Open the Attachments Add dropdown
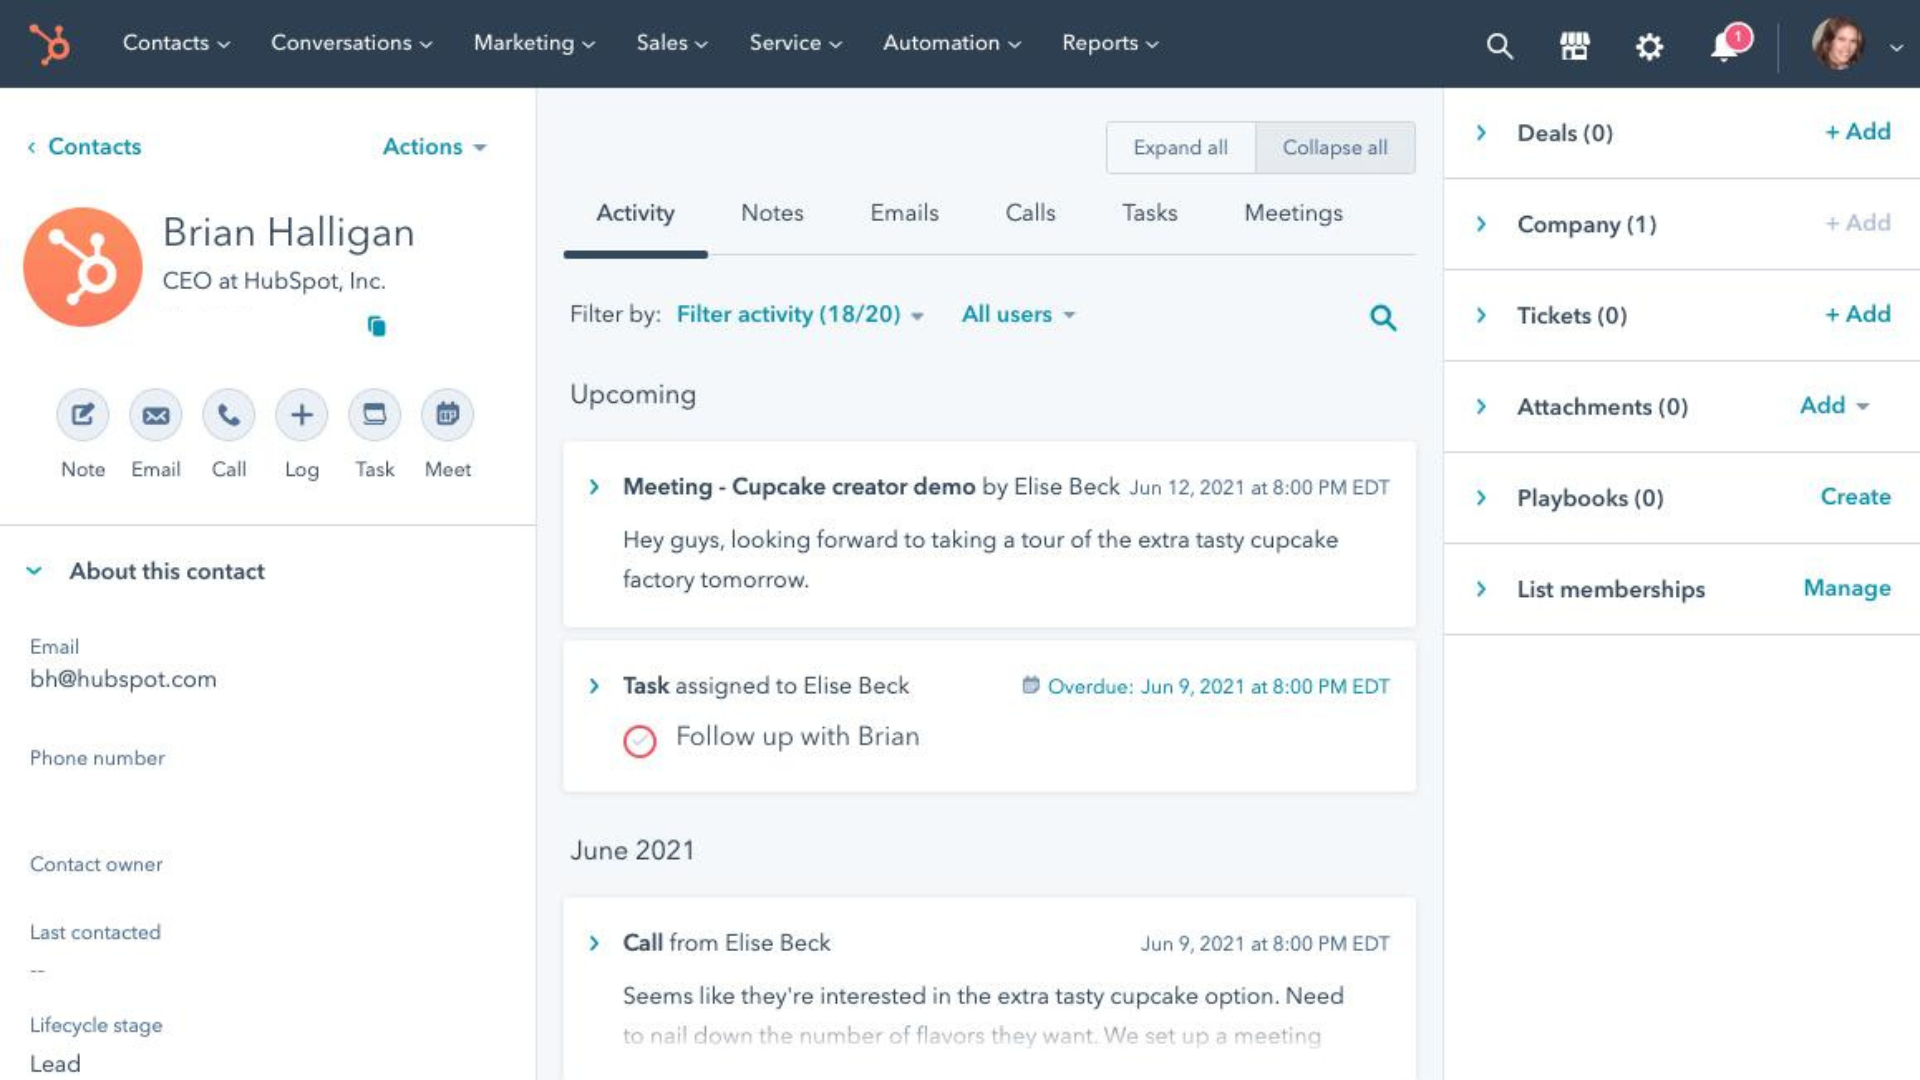Screen dimensions: 1920x1080 coord(1834,405)
